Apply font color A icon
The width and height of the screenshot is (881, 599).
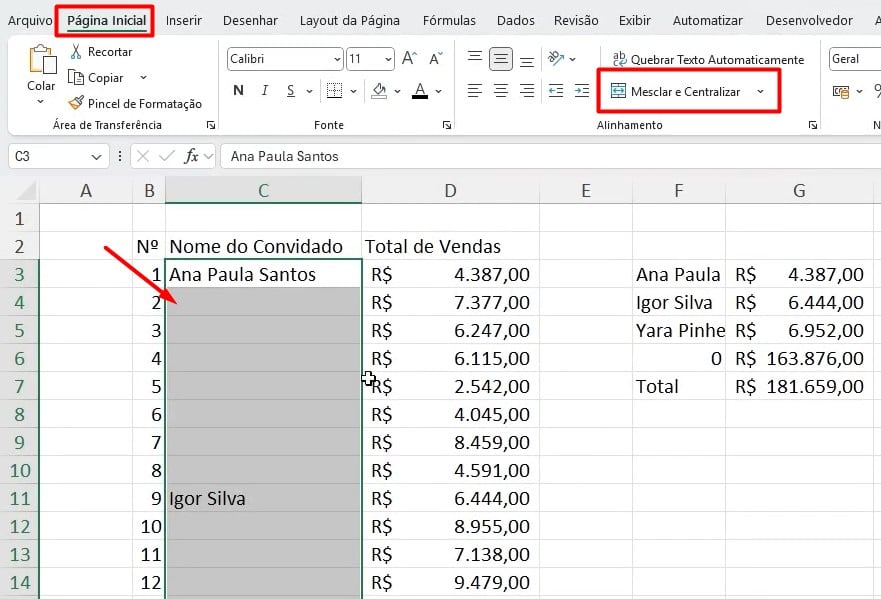click(x=420, y=90)
